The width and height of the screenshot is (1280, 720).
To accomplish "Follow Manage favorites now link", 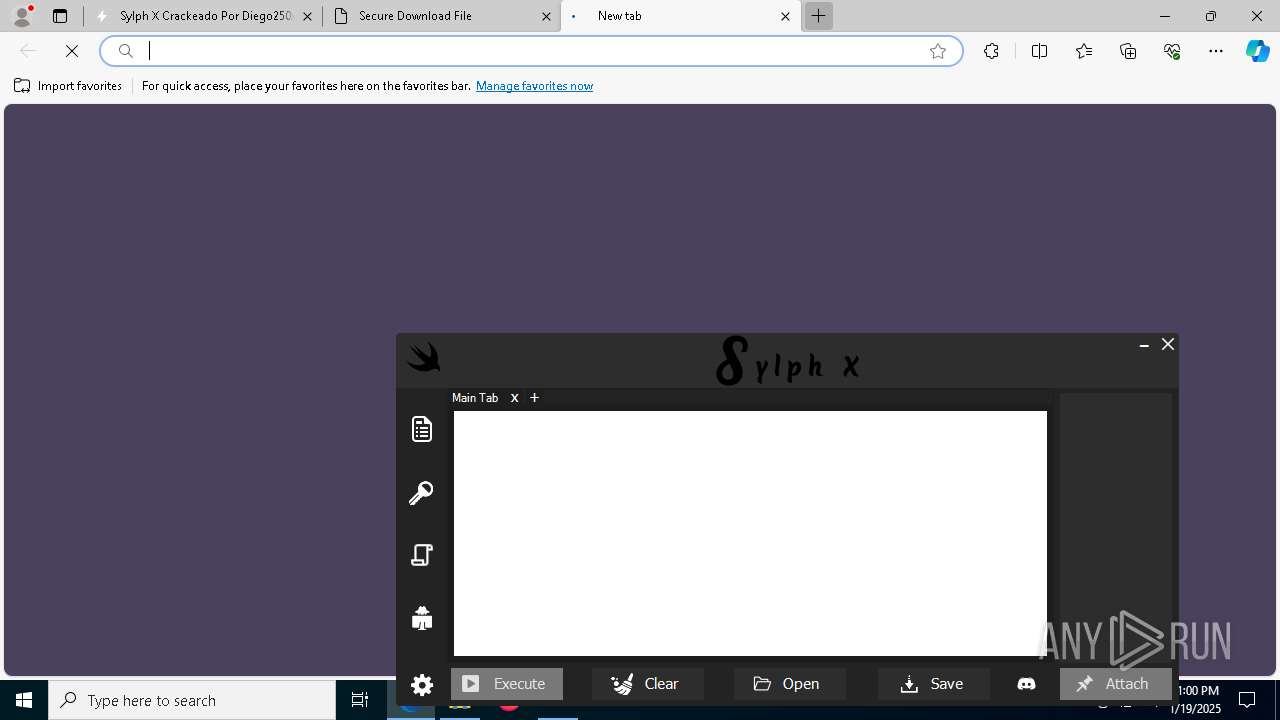I will pos(534,86).
